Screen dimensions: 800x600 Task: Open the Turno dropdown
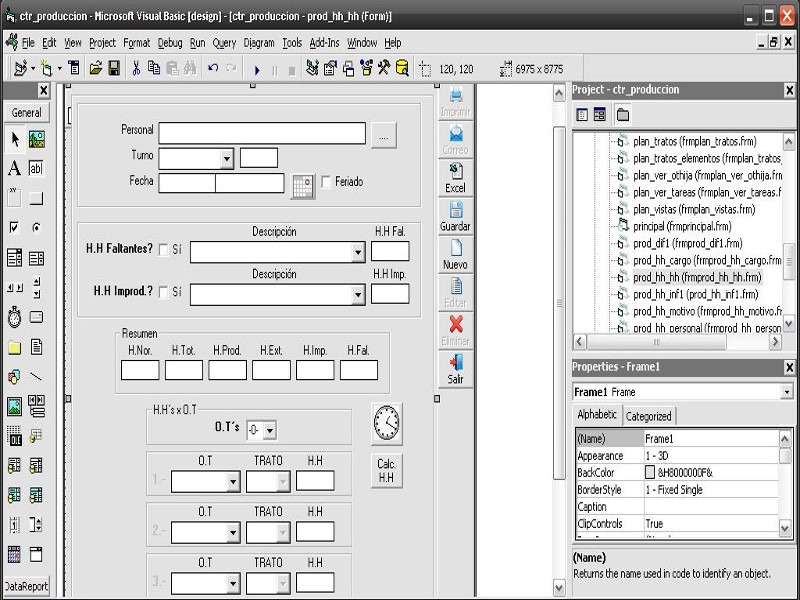click(227, 158)
